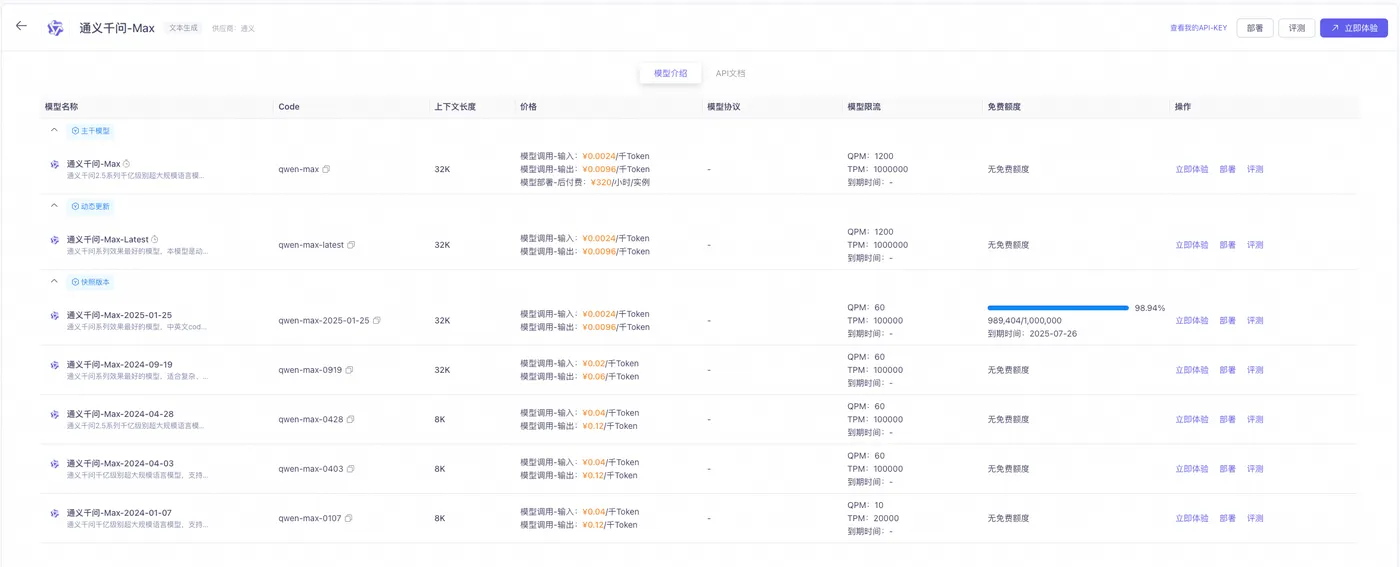
Task: Click the 989,404/1,000,000 quota text
Action: tap(1025, 321)
